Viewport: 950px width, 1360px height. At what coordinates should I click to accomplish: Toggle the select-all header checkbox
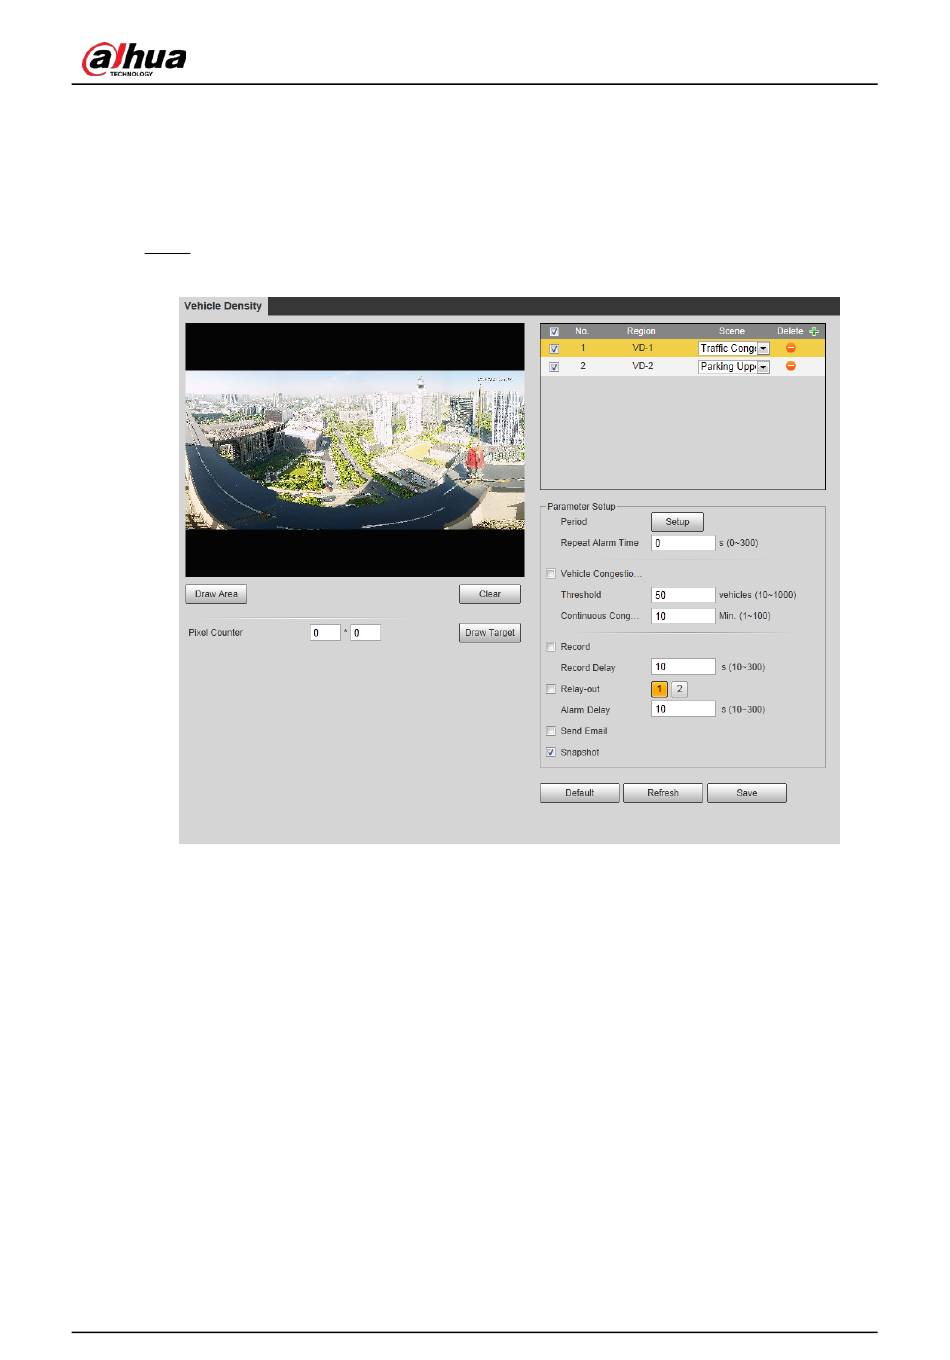[x=554, y=331]
